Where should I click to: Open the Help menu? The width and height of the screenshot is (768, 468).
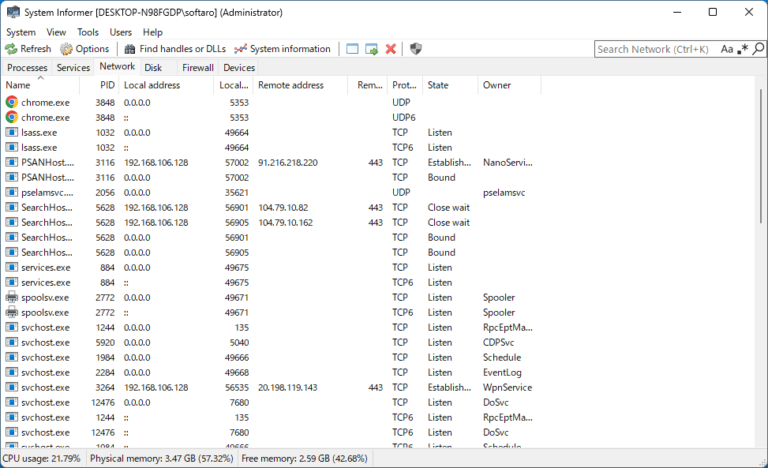152,32
